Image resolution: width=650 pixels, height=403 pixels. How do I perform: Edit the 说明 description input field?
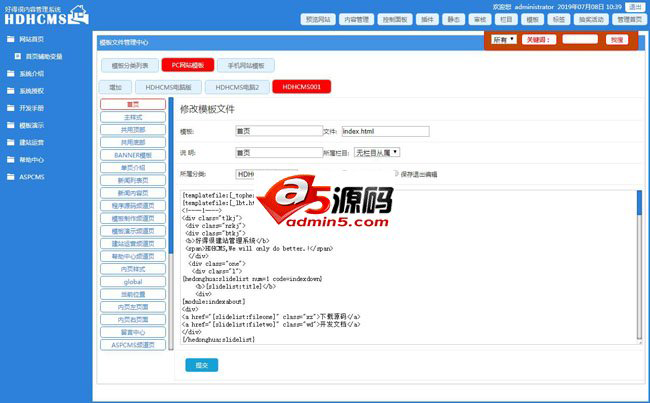279,153
